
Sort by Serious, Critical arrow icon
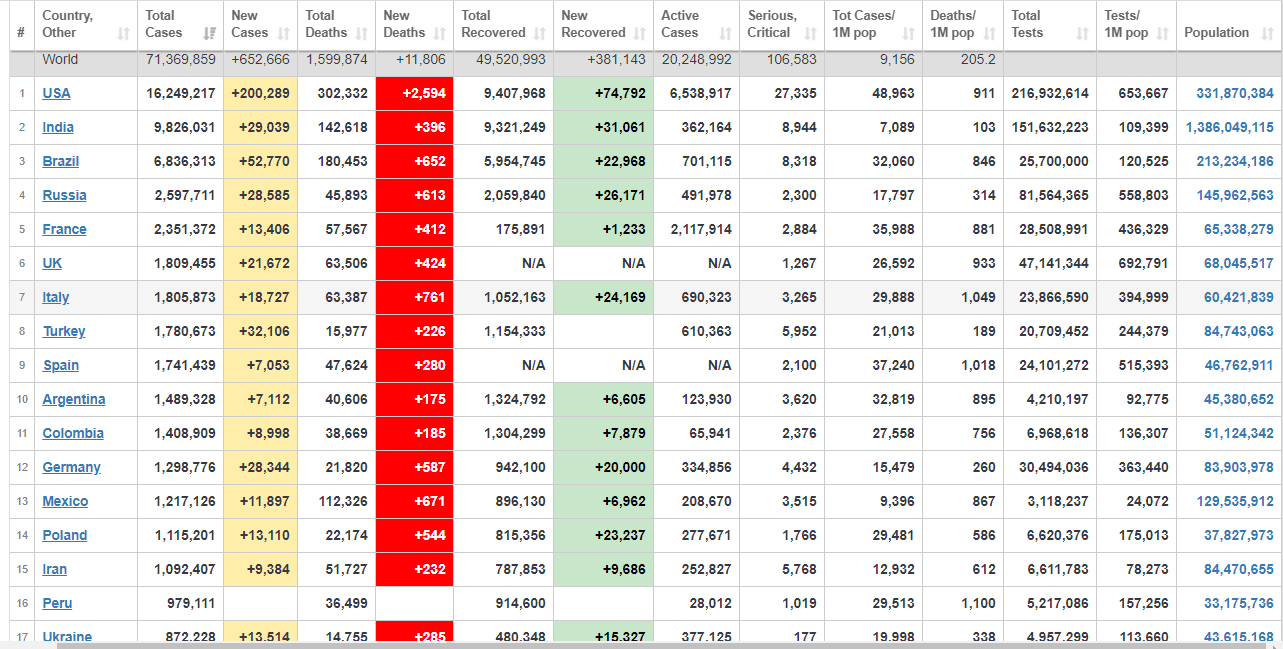point(811,33)
